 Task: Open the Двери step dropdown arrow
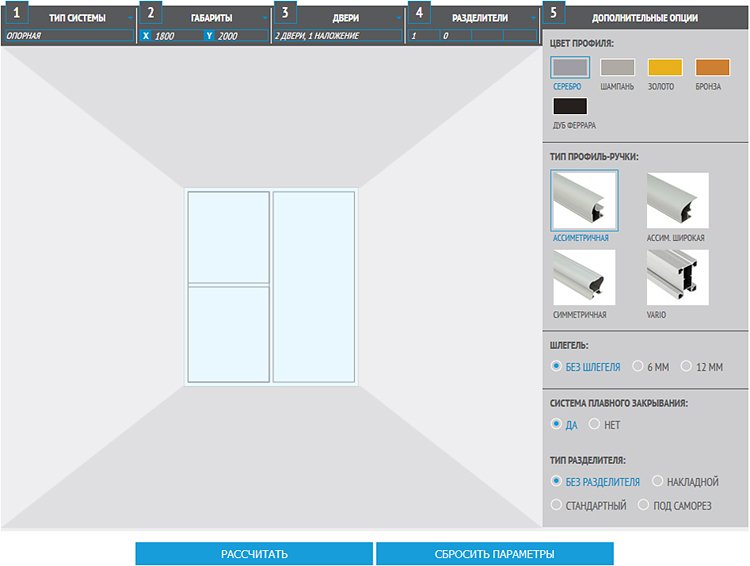tap(398, 18)
